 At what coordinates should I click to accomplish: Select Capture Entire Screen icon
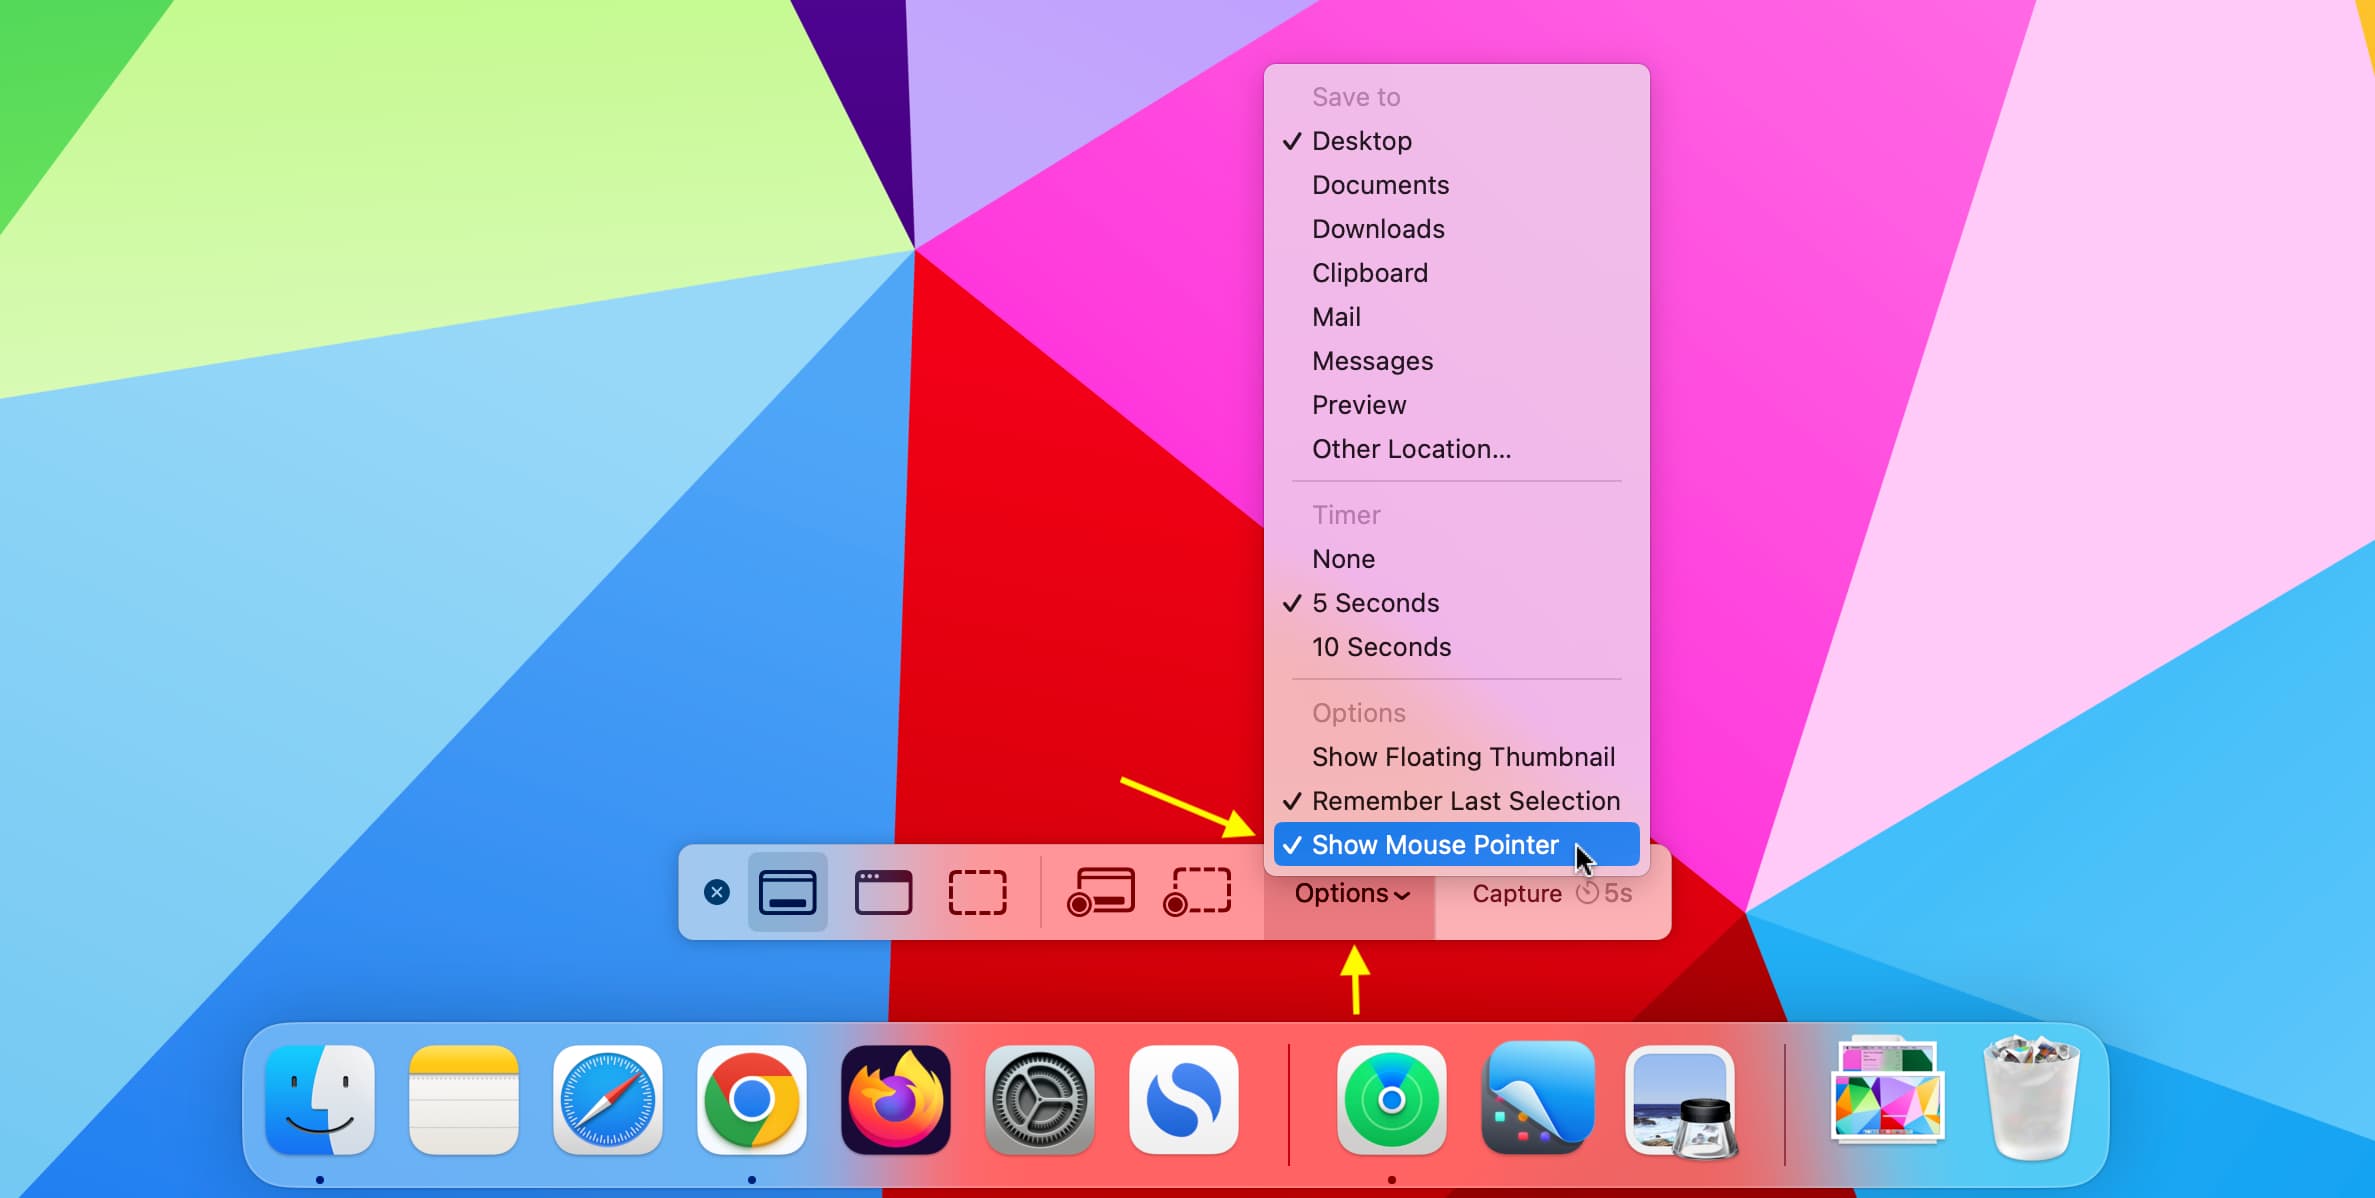pos(788,892)
